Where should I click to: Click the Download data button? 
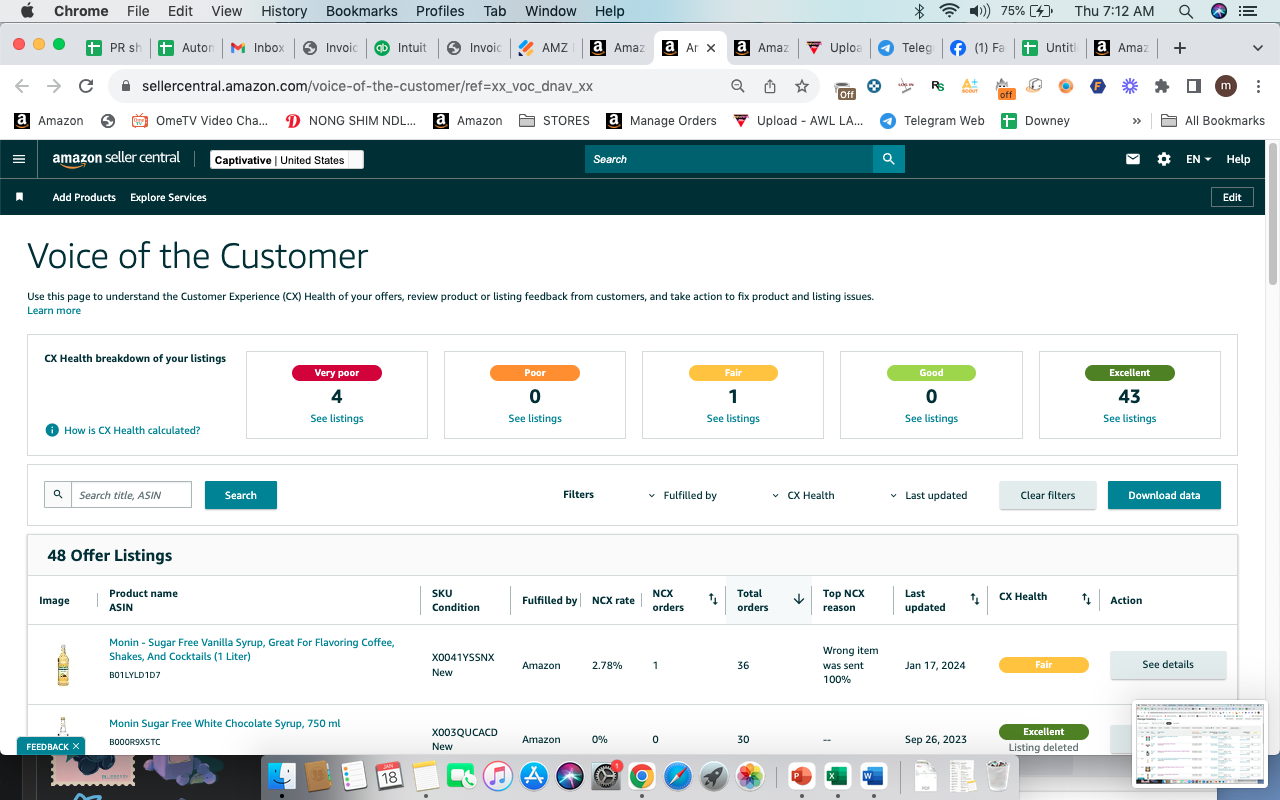[1164, 495]
